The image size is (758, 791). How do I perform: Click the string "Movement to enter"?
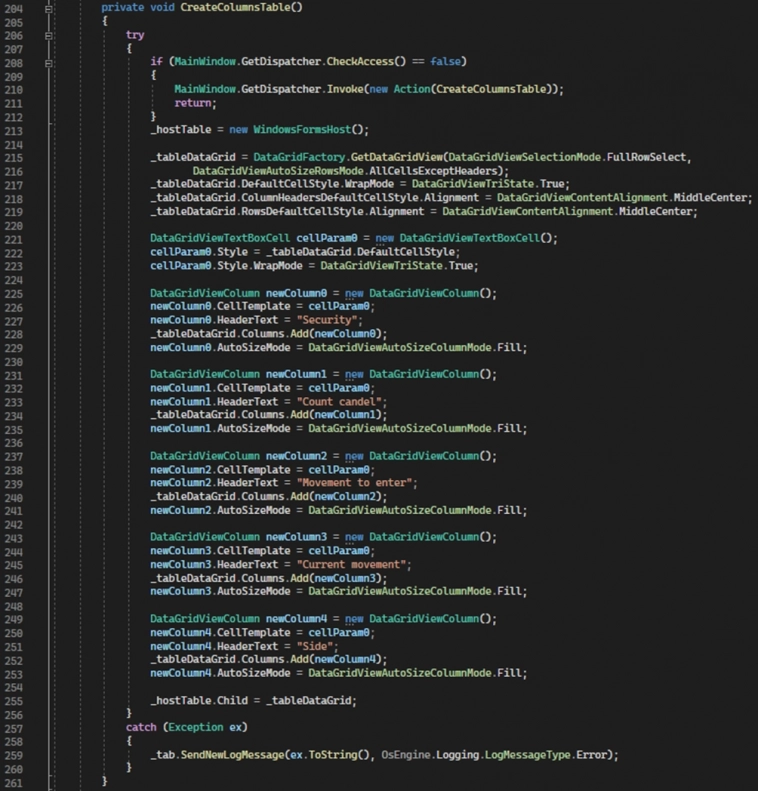tap(354, 483)
